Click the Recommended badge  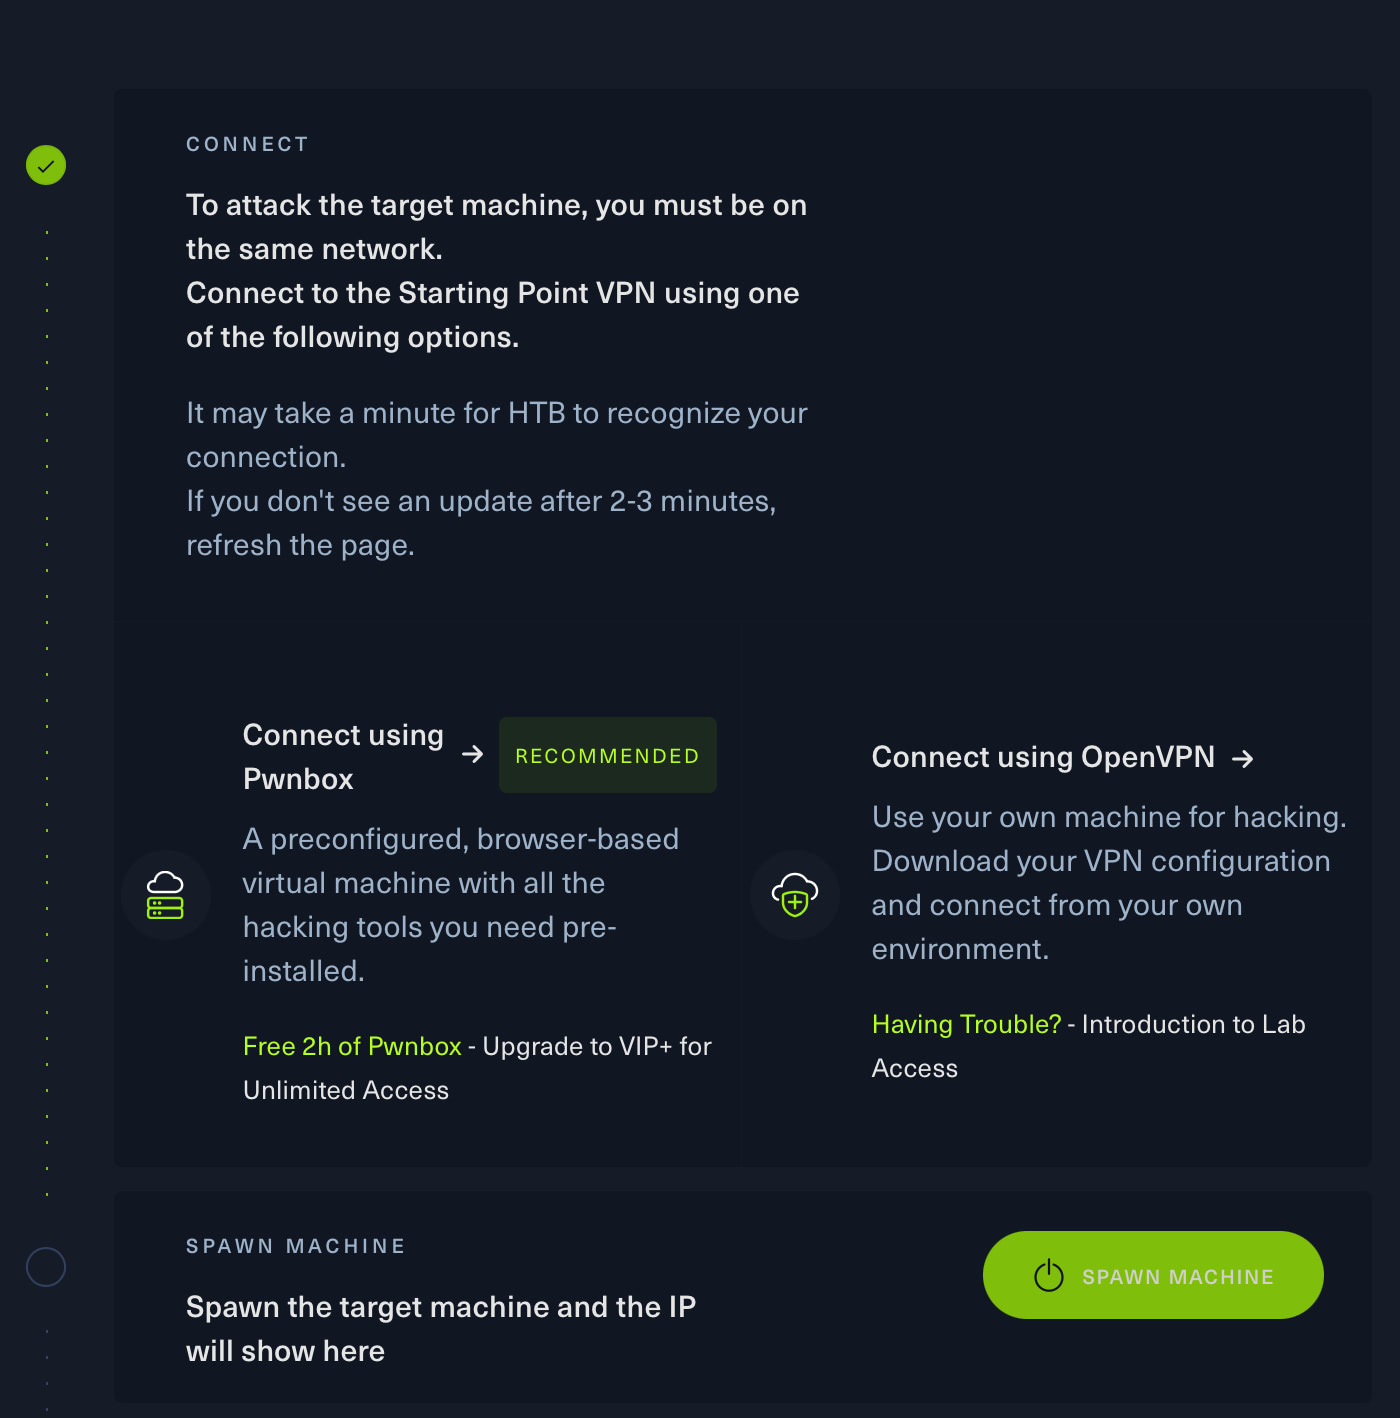(x=607, y=756)
